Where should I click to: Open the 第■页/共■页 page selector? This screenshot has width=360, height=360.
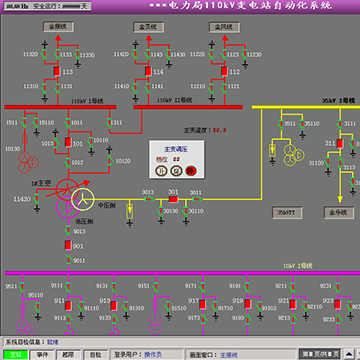[320, 354]
